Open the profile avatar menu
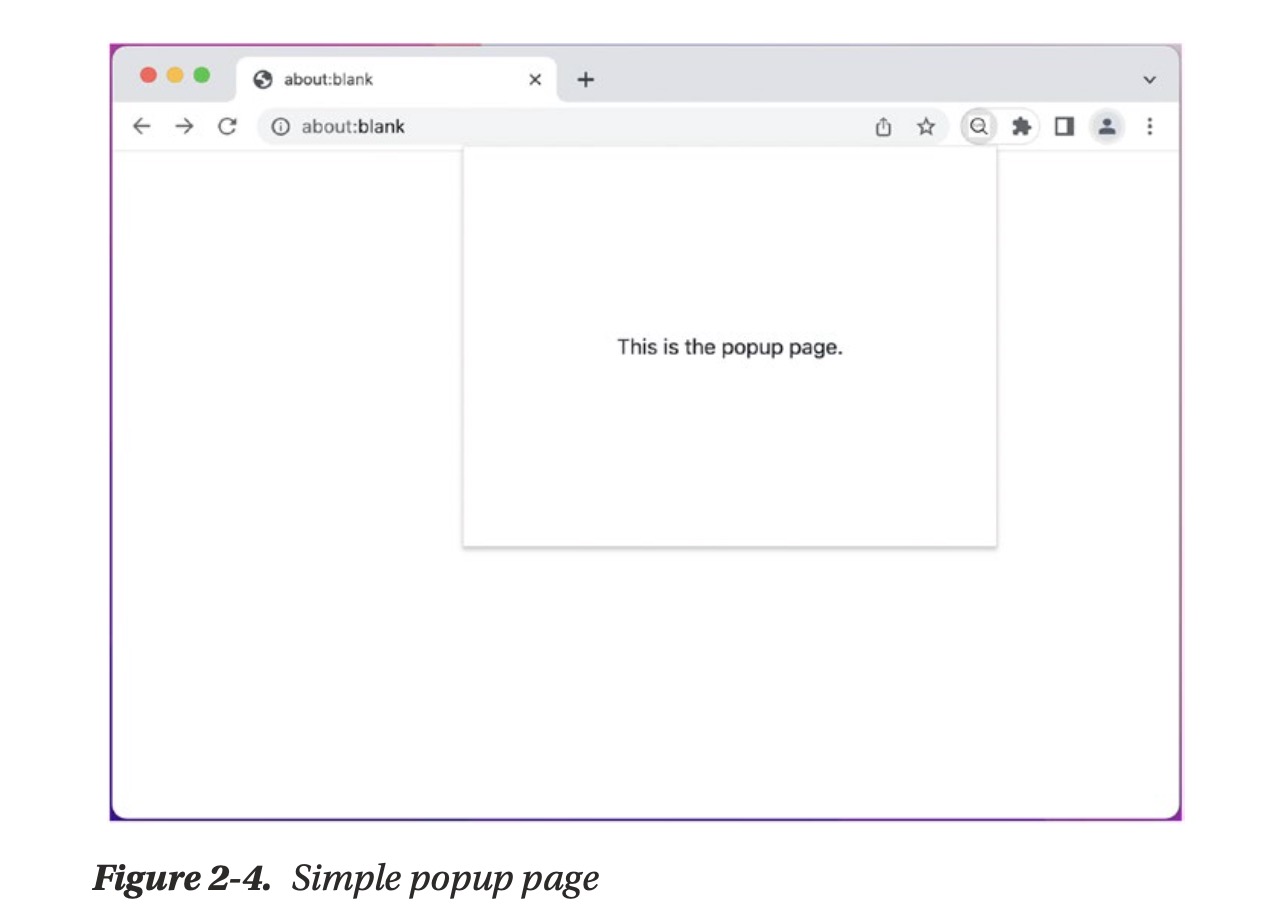This screenshot has height=914, width=1270. (1107, 127)
